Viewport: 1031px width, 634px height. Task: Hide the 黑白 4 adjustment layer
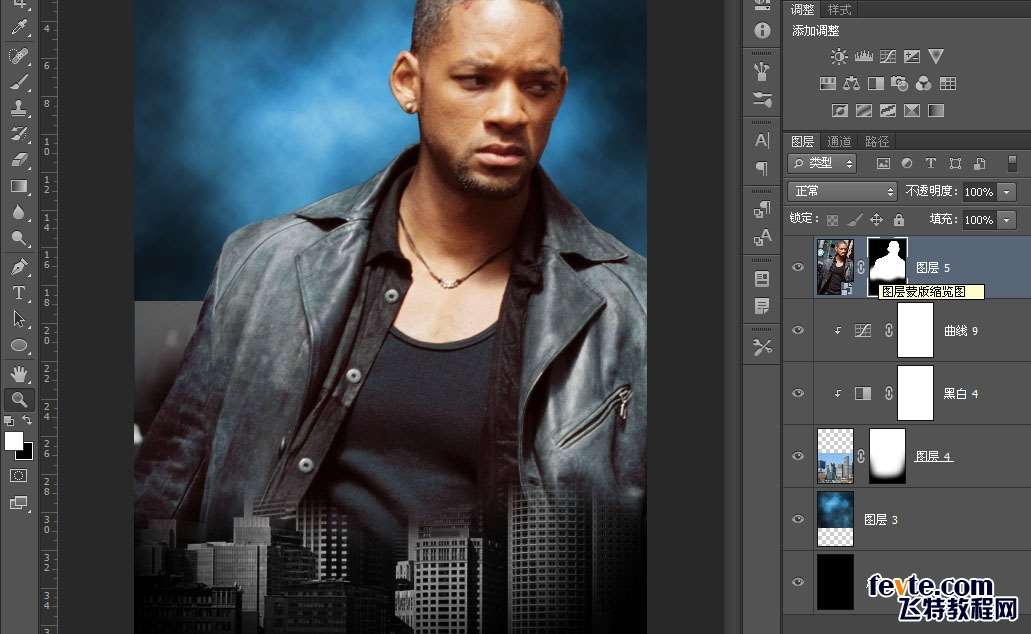coord(798,393)
